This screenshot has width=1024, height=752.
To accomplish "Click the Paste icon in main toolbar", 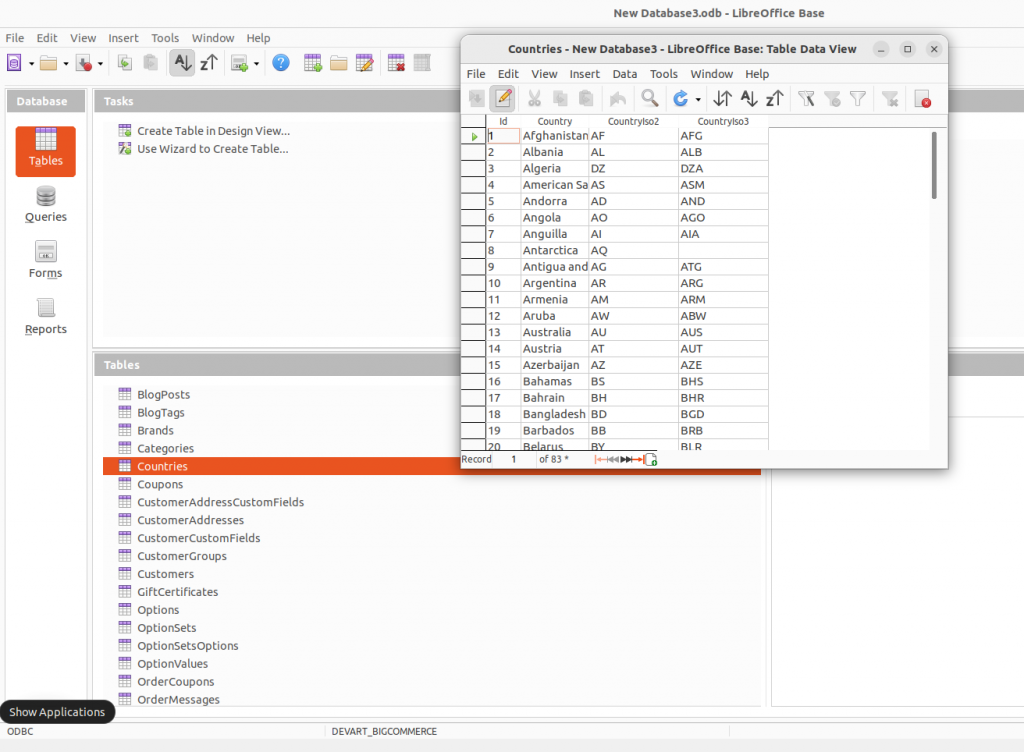I will tap(151, 63).
